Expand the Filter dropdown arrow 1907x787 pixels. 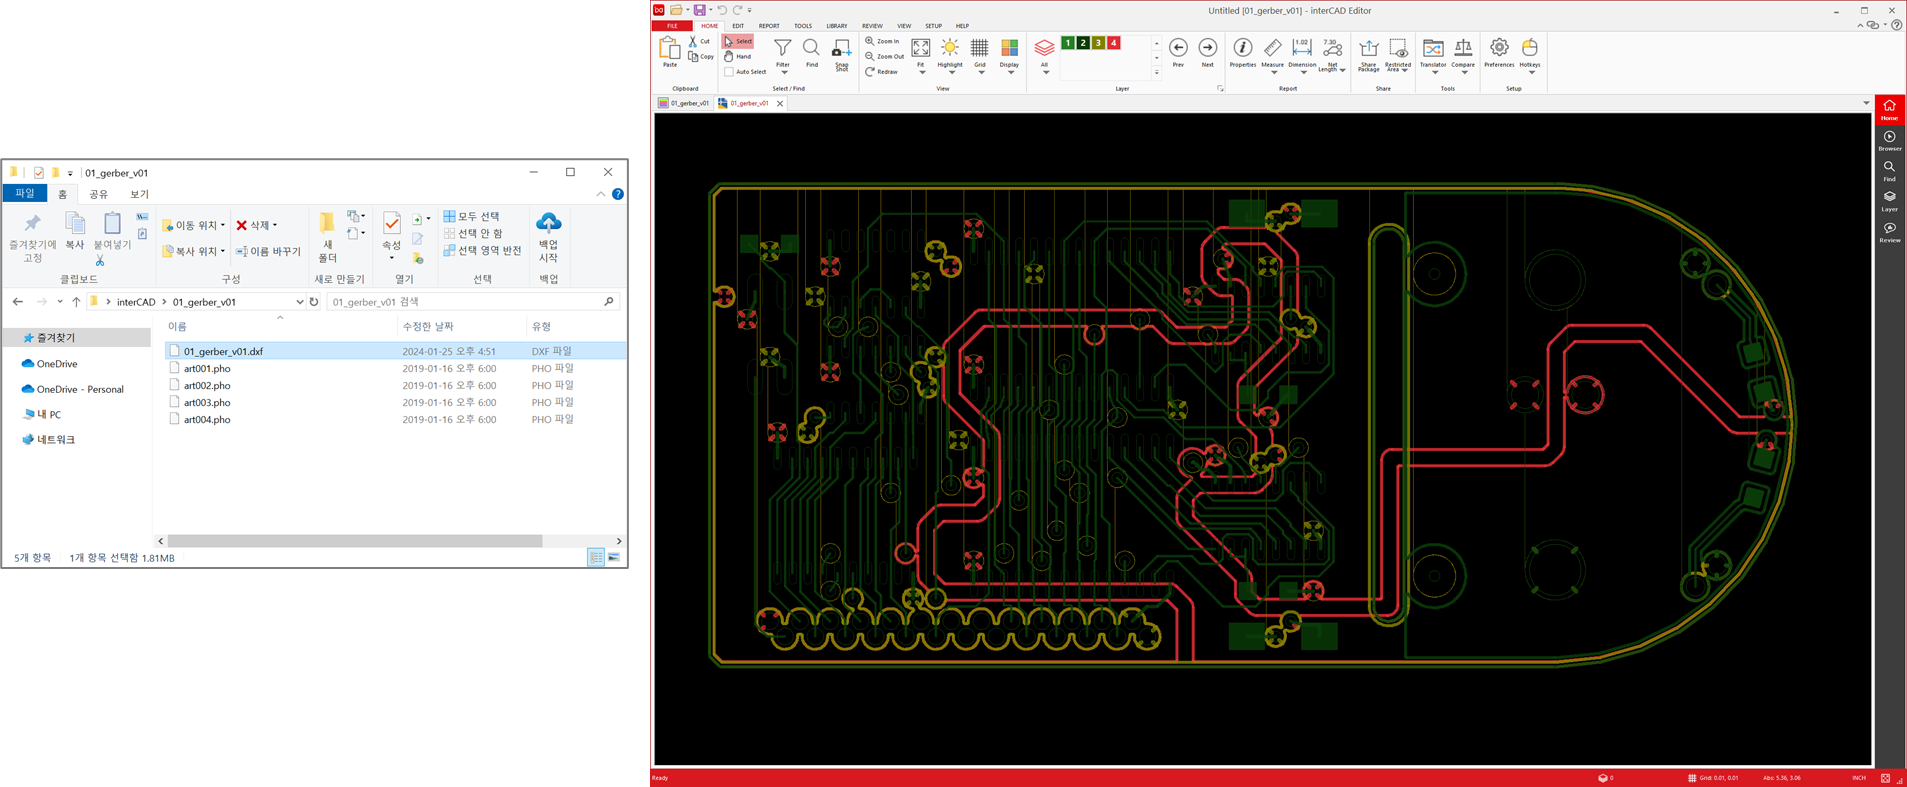[783, 72]
